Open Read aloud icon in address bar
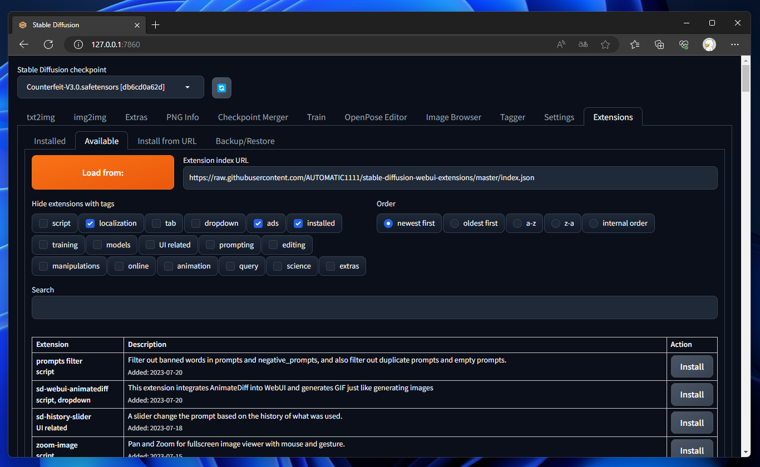Image resolution: width=760 pixels, height=467 pixels. (x=561, y=45)
